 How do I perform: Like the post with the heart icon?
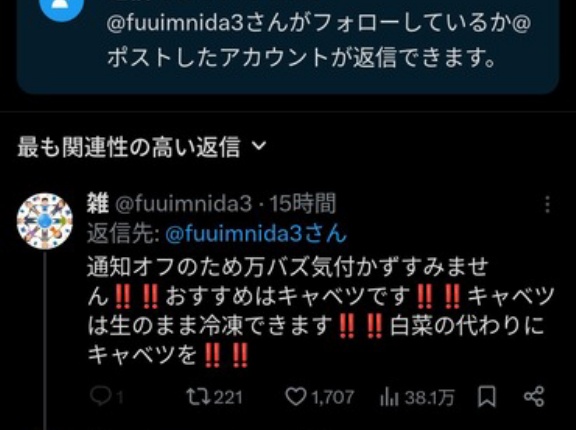pyautogui.click(x=296, y=397)
